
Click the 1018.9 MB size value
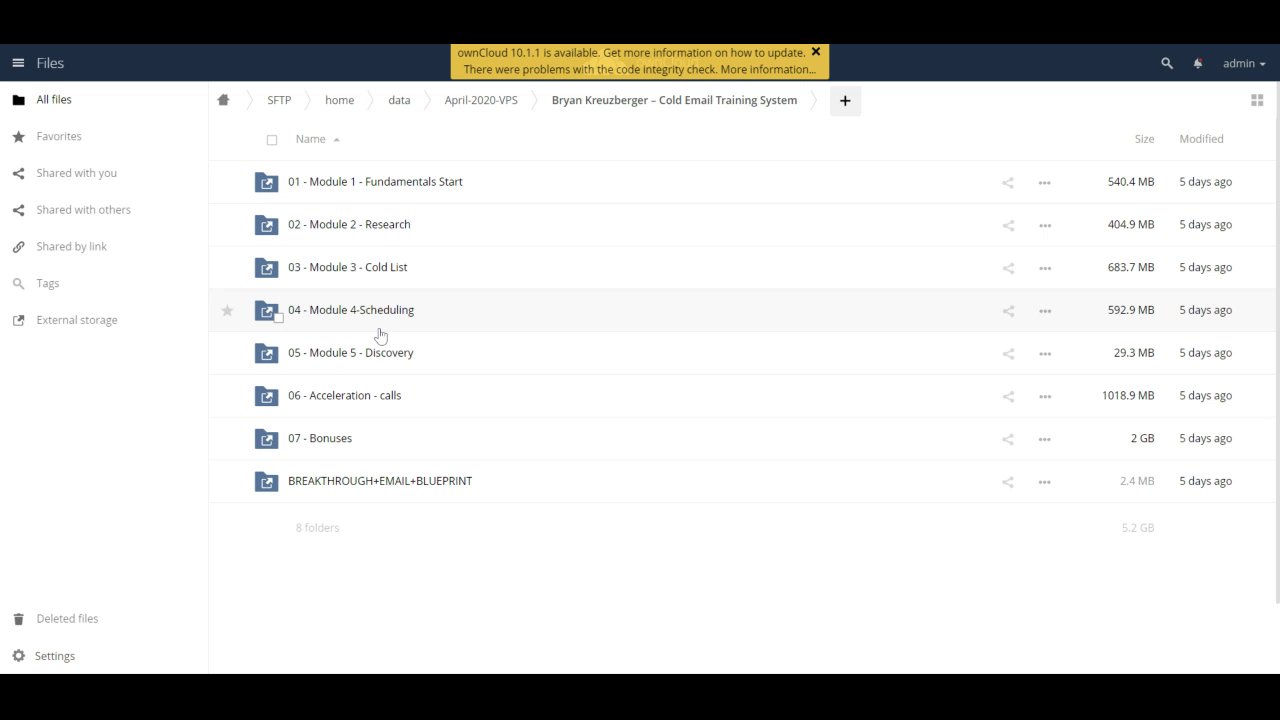coord(1128,396)
